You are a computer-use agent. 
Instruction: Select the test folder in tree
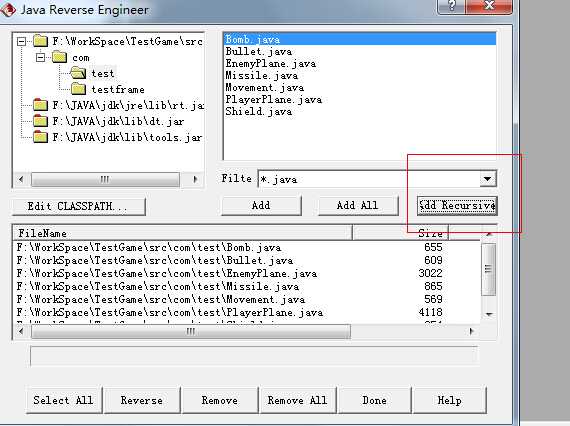pos(103,74)
